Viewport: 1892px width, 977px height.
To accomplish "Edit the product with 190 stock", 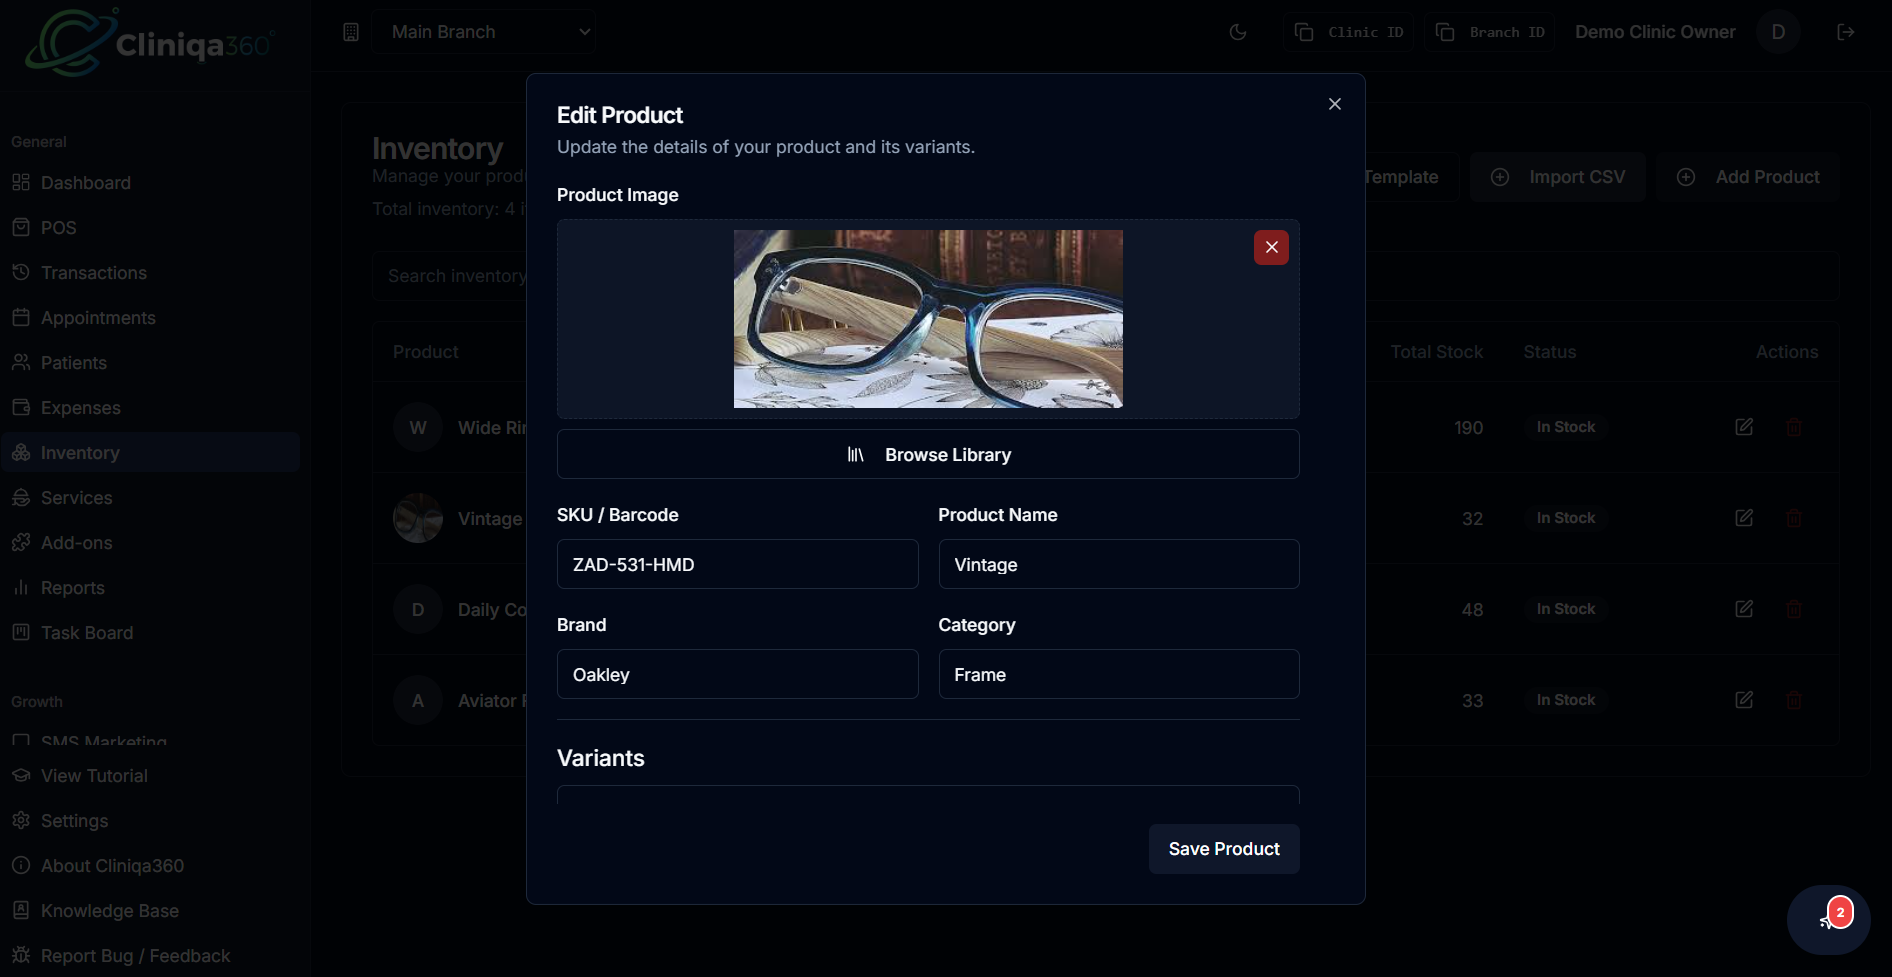I will 1744,427.
